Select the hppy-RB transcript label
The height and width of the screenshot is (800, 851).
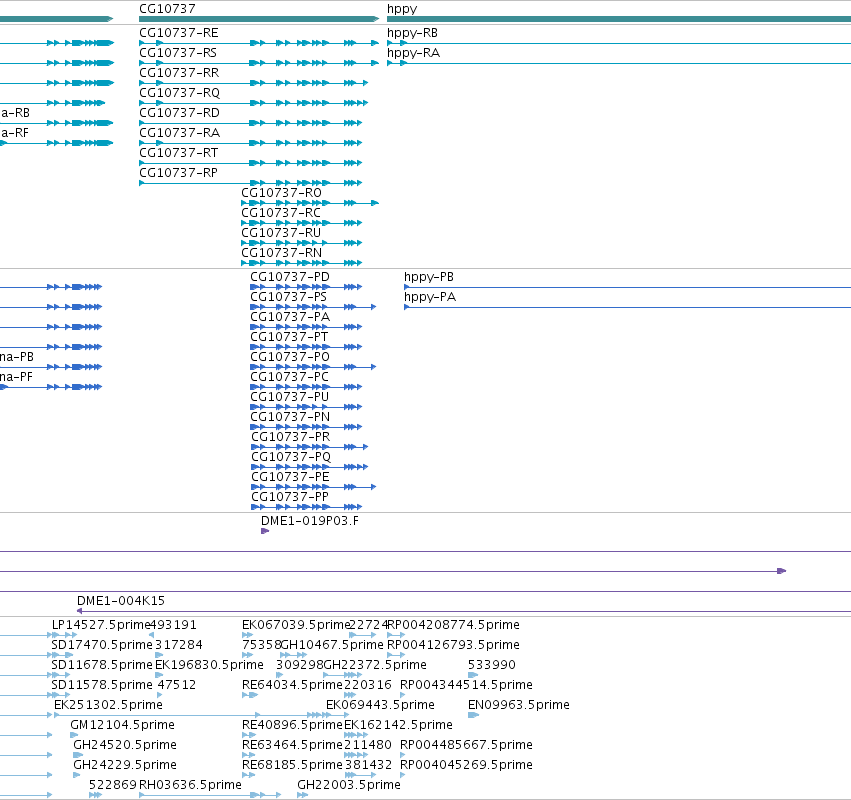412,34
